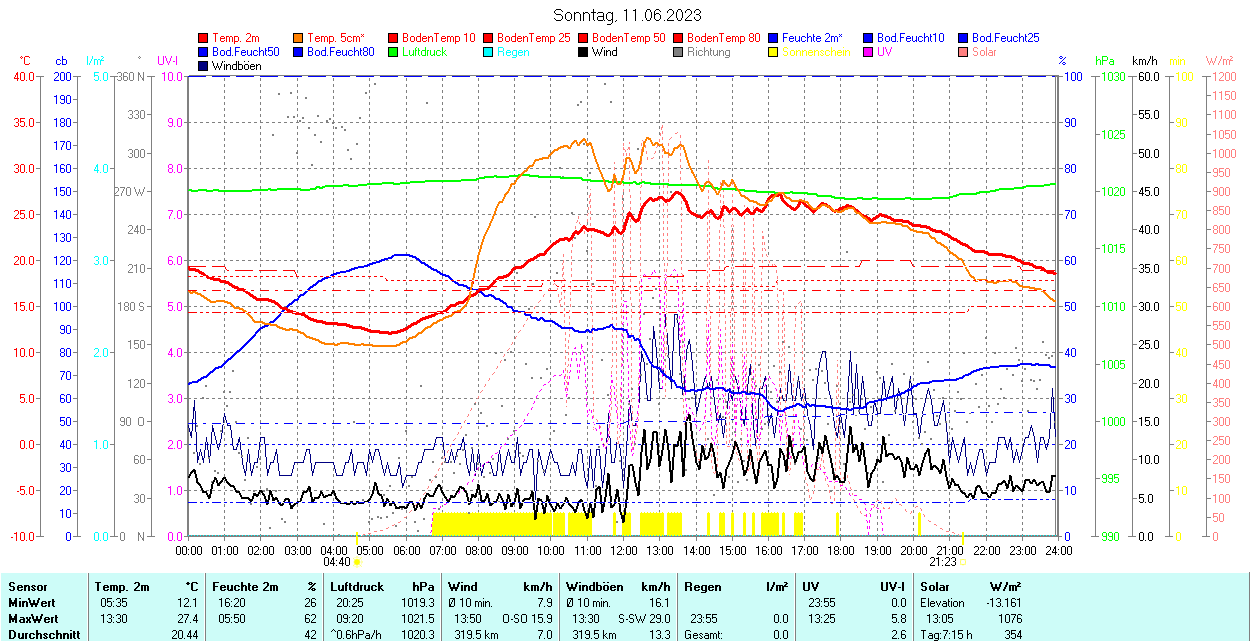Image resolution: width=1250 pixels, height=641 pixels.
Task: Click the dark Windböen legend swatch
Action: click(x=204, y=66)
